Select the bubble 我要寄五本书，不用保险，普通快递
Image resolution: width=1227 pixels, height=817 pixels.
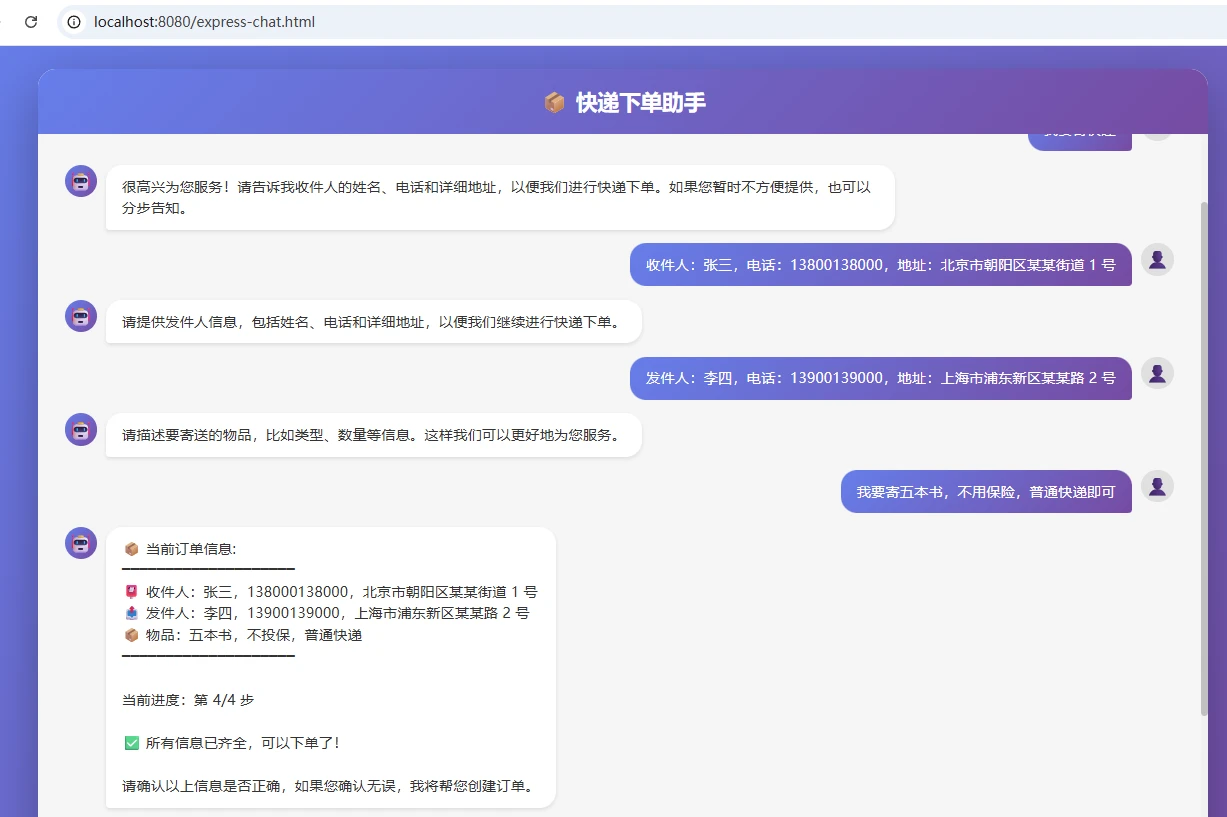(x=986, y=491)
